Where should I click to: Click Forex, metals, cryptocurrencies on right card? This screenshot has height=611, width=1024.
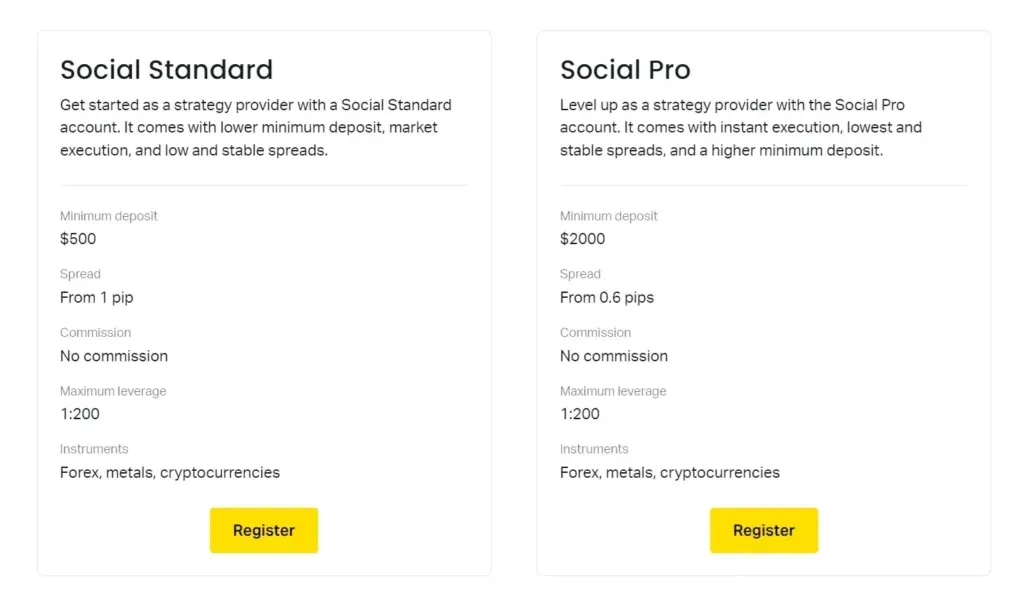point(670,472)
